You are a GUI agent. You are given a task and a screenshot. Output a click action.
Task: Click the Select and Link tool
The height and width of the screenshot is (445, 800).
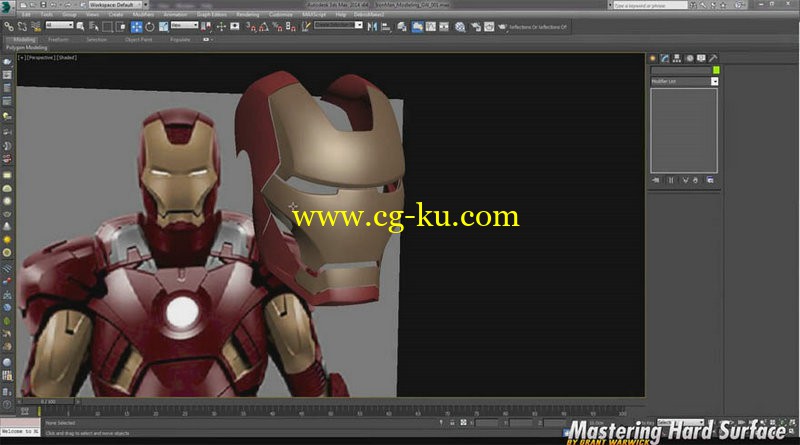[x=9, y=27]
